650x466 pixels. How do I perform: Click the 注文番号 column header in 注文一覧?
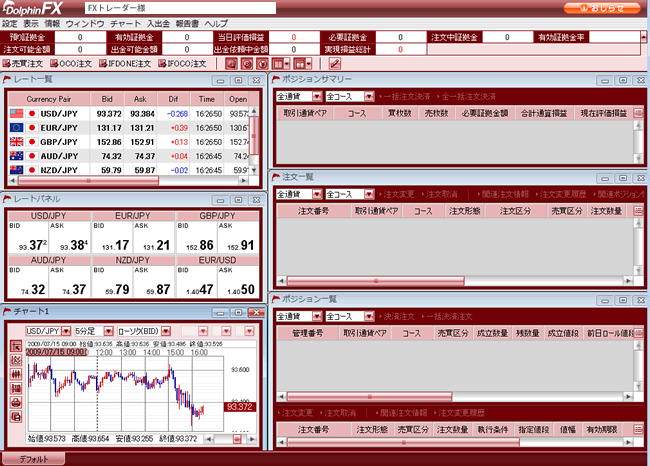click(x=313, y=211)
